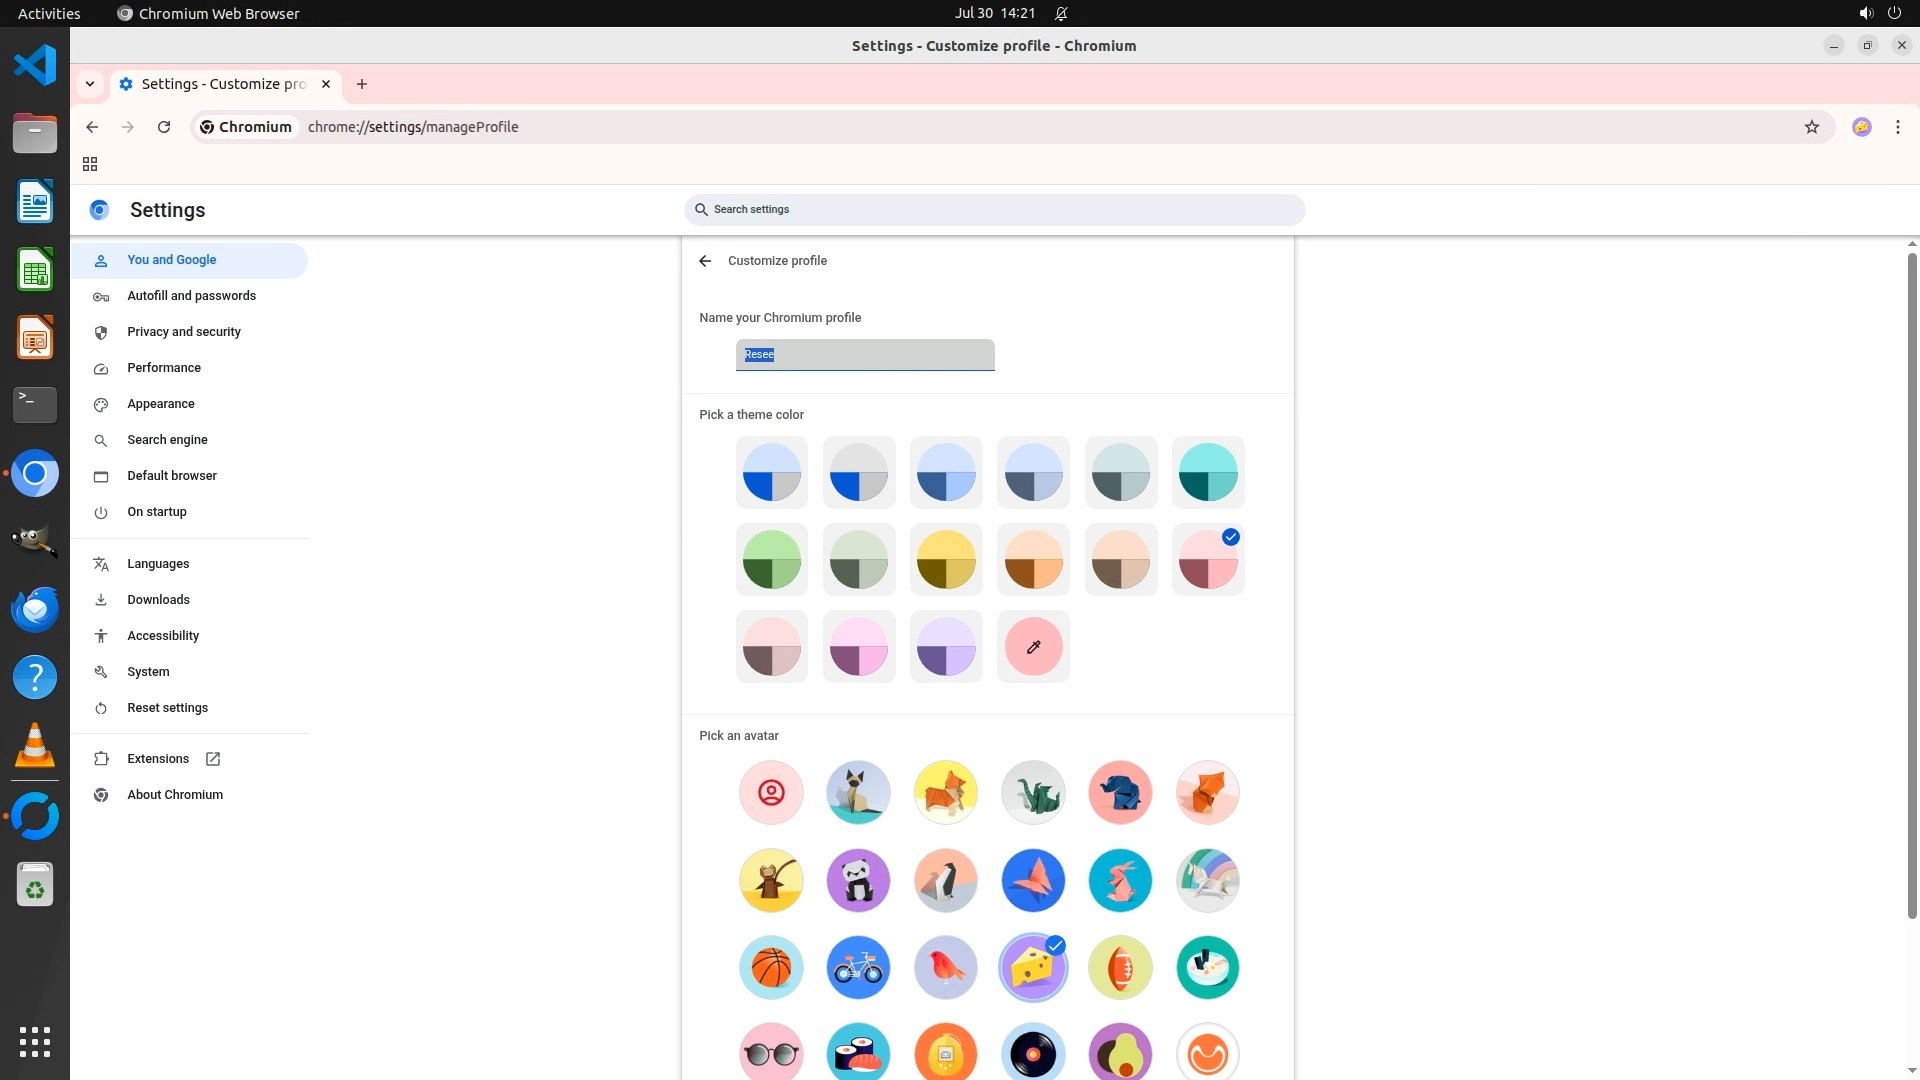Go back using customize profile arrow

click(x=705, y=261)
